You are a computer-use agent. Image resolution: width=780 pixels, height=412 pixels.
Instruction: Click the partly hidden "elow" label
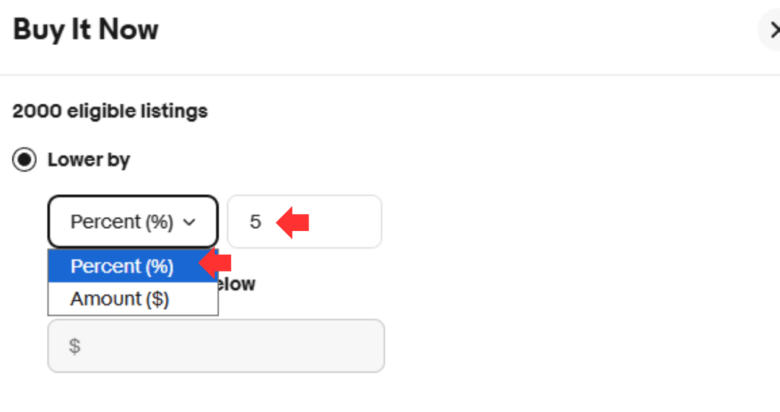(237, 284)
